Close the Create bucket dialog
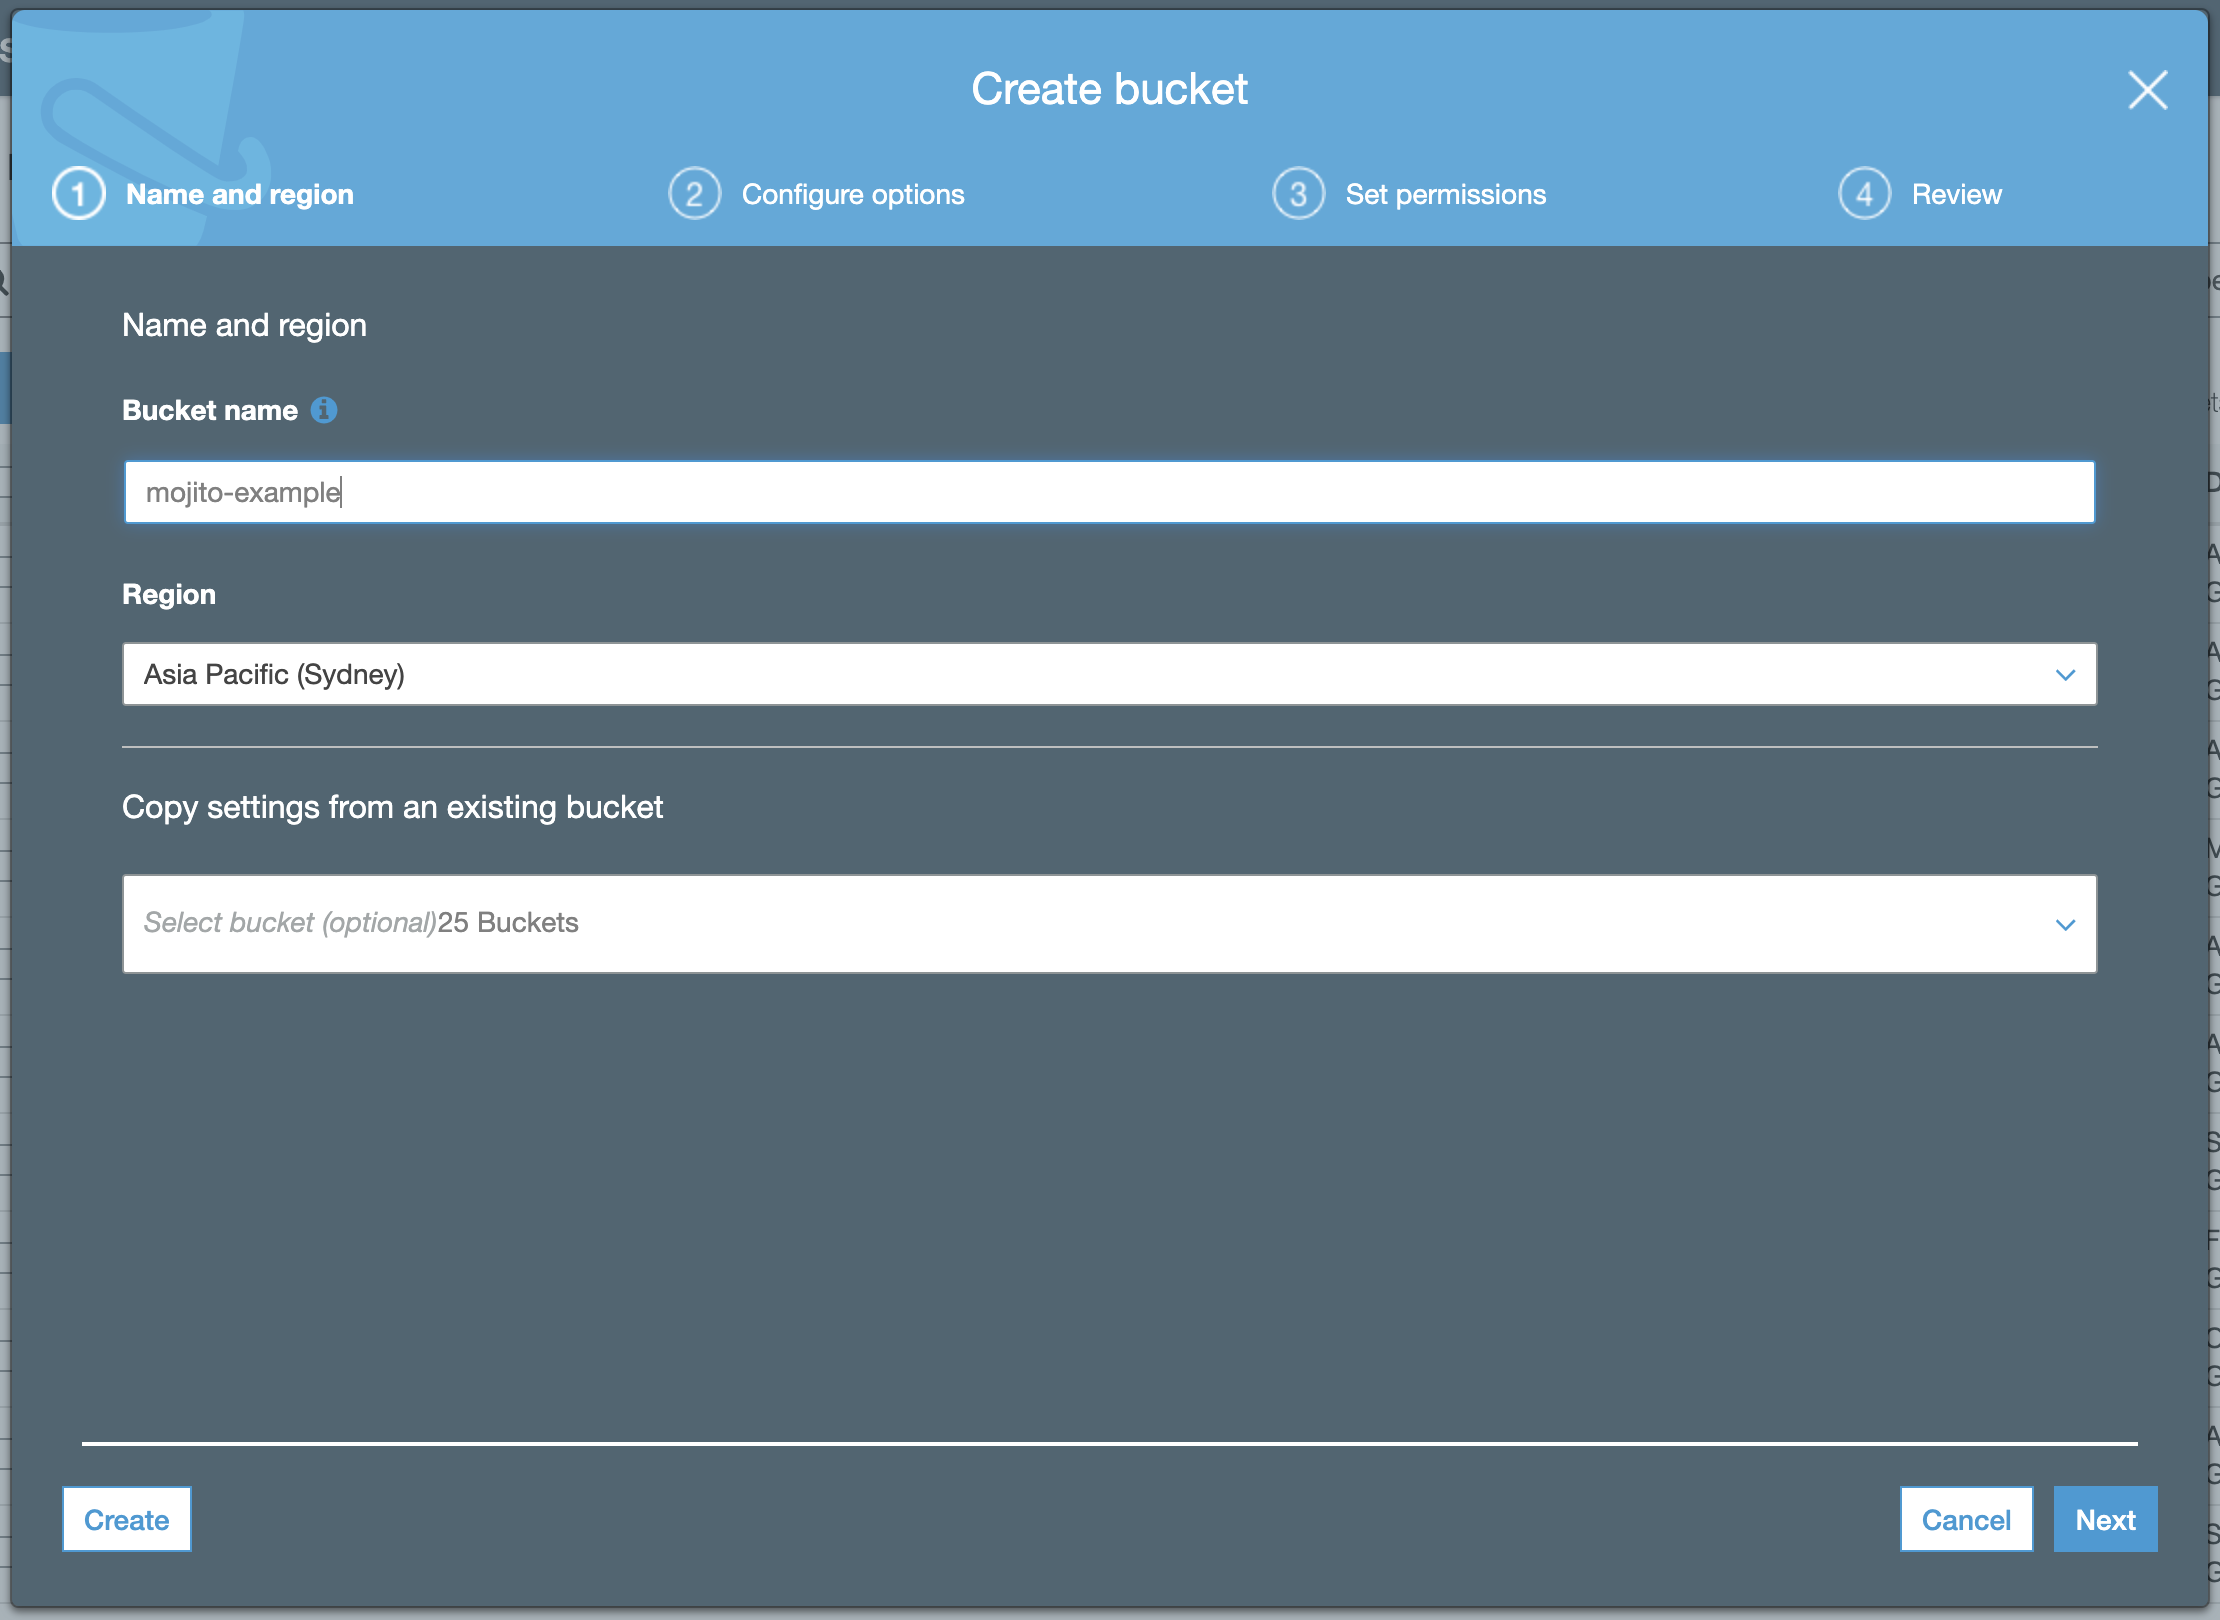 pos(2146,90)
